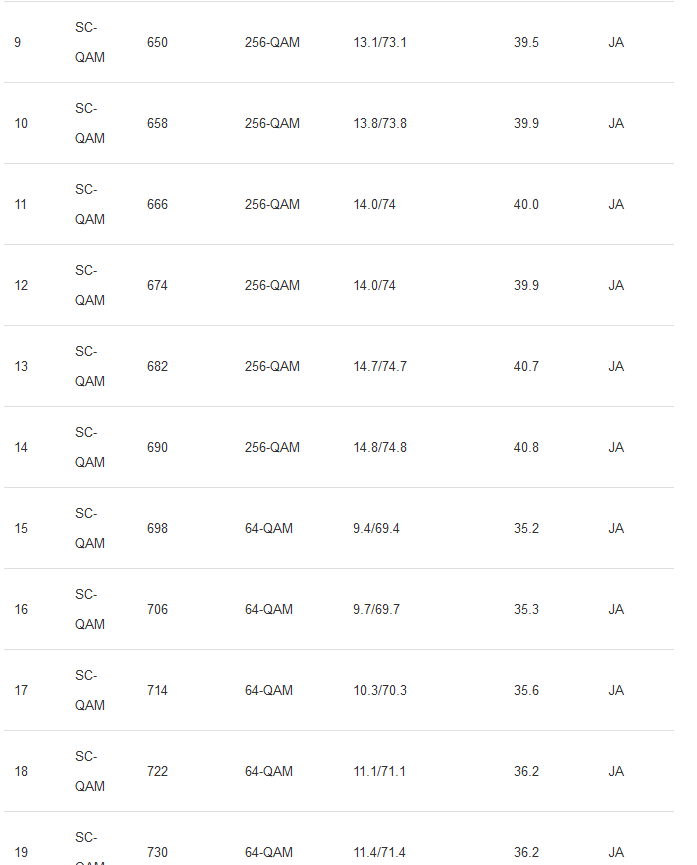Click the 40.8 SNR value
Image resolution: width=697 pixels, height=865 pixels.
click(x=526, y=448)
